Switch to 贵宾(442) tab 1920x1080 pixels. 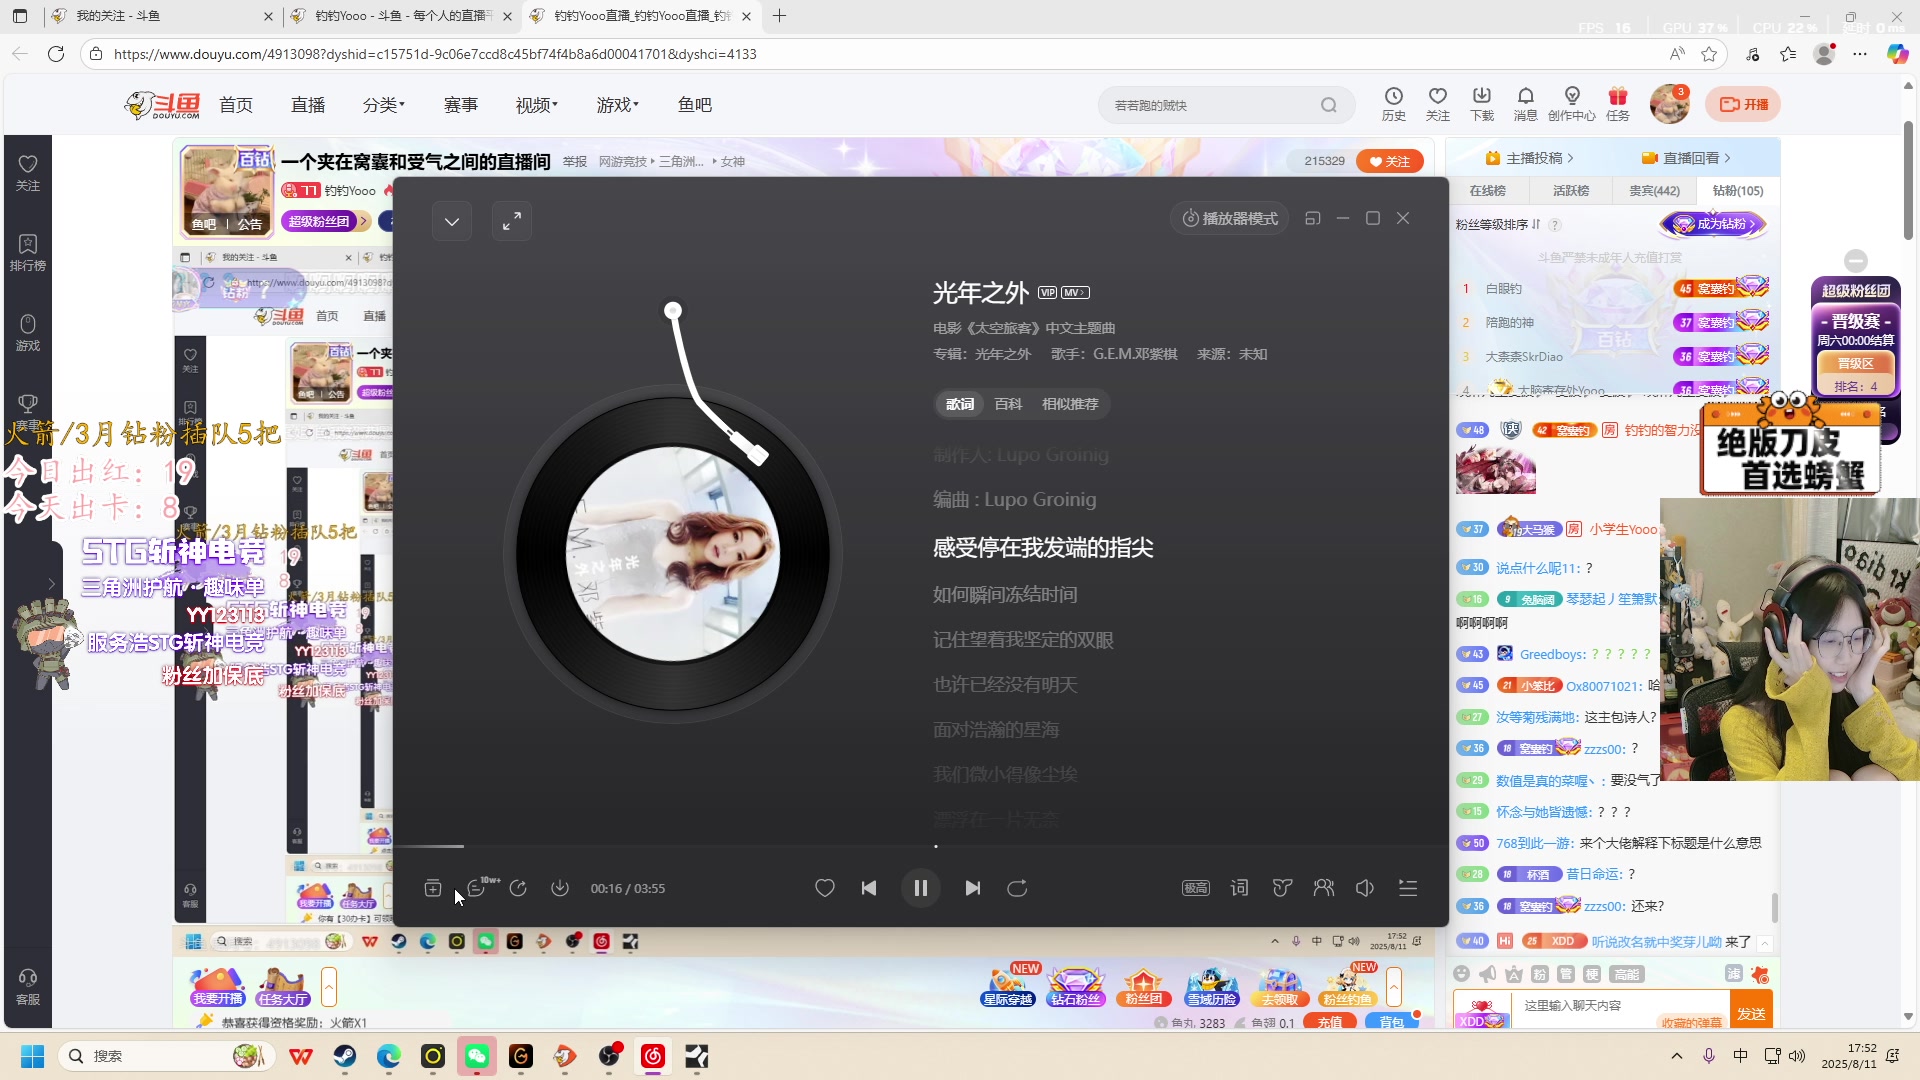(1654, 190)
